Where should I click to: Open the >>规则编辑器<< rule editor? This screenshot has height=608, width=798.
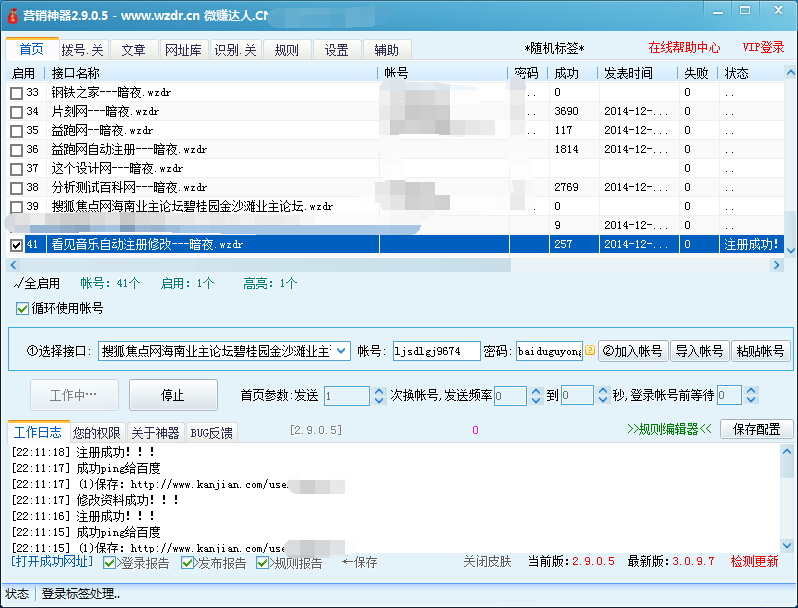pyautogui.click(x=669, y=429)
